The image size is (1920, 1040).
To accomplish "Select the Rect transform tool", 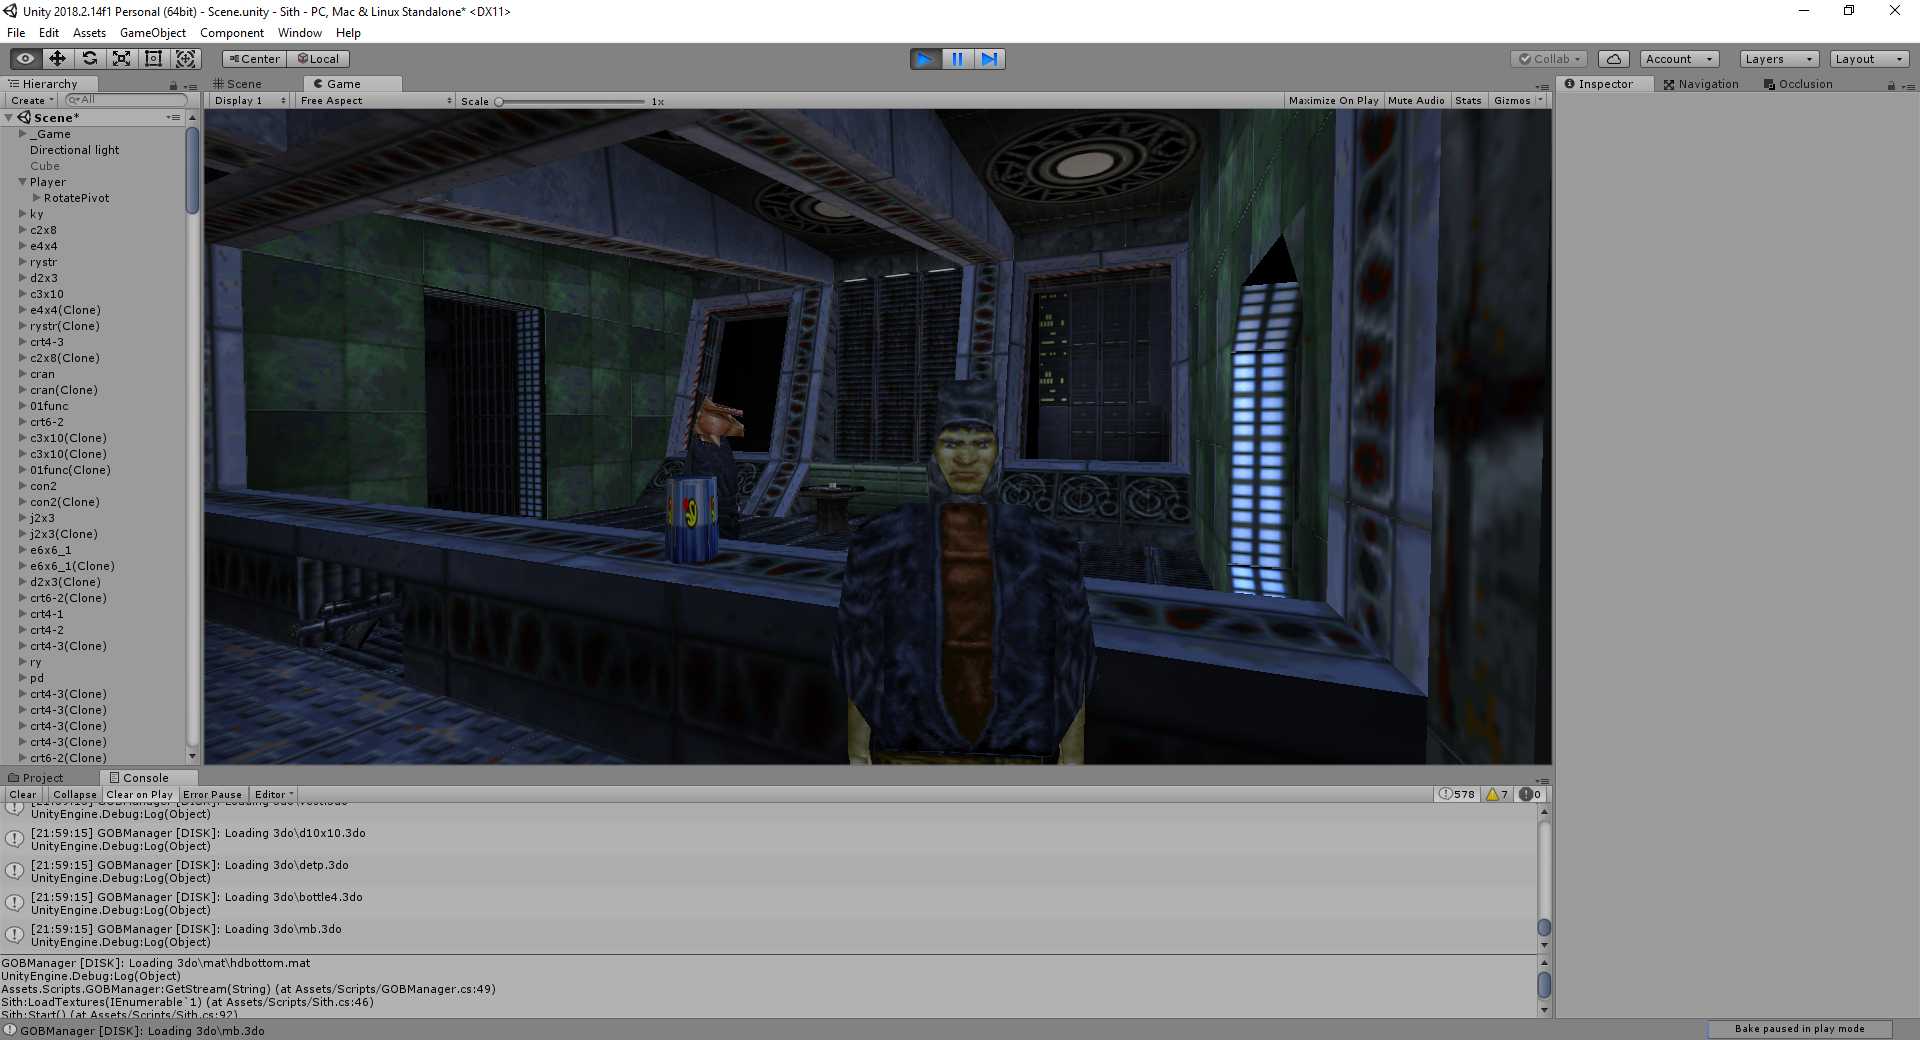I will [153, 59].
